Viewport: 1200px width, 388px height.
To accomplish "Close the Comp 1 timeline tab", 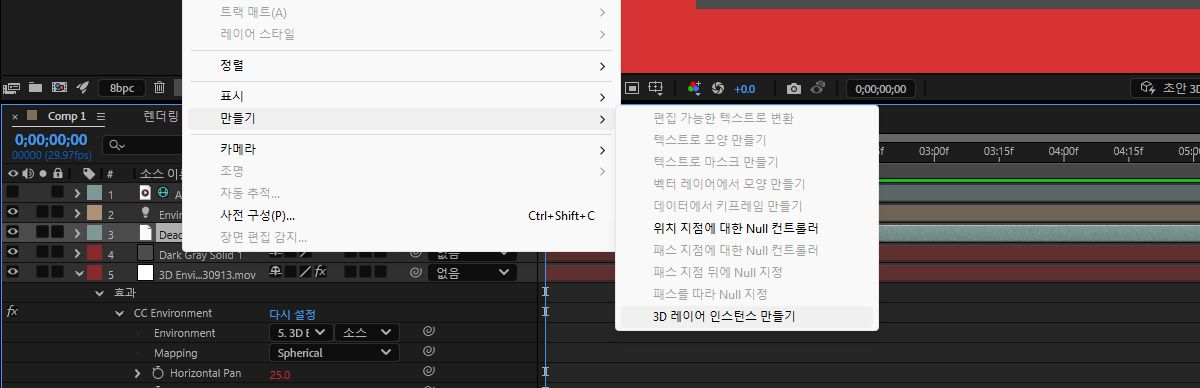I will click(15, 117).
